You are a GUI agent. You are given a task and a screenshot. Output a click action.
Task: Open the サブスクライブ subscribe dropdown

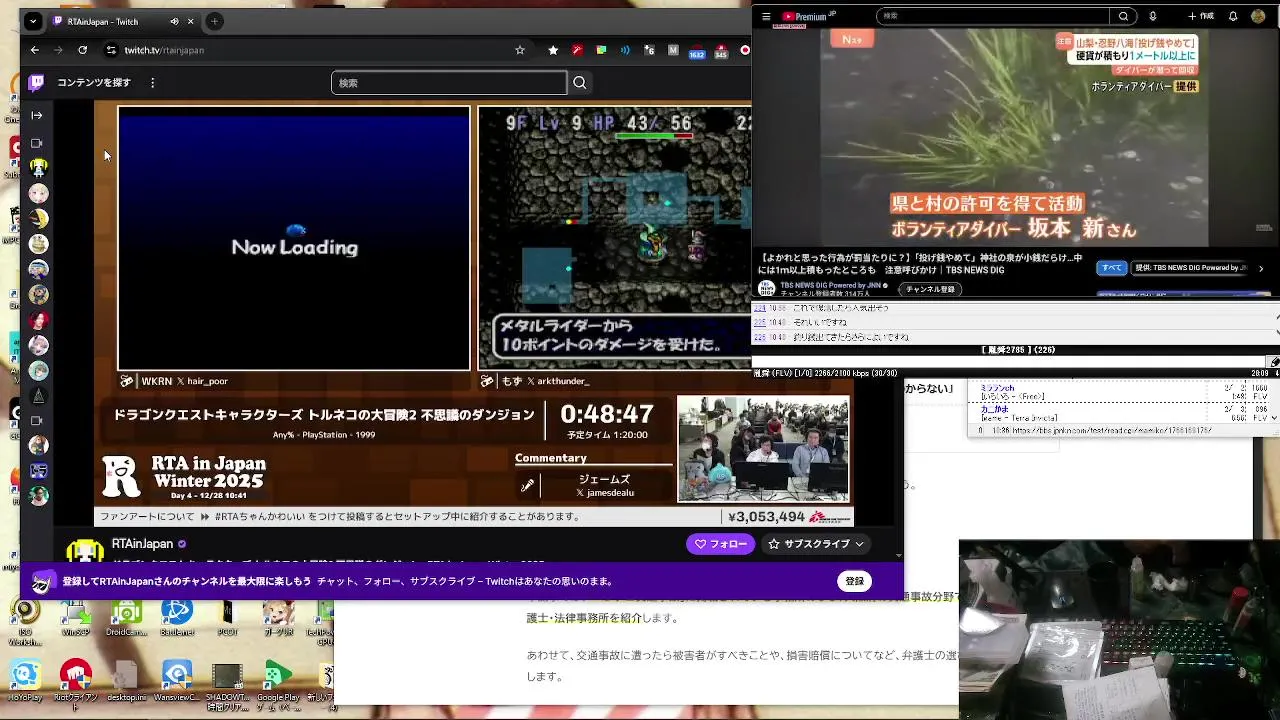(815, 544)
